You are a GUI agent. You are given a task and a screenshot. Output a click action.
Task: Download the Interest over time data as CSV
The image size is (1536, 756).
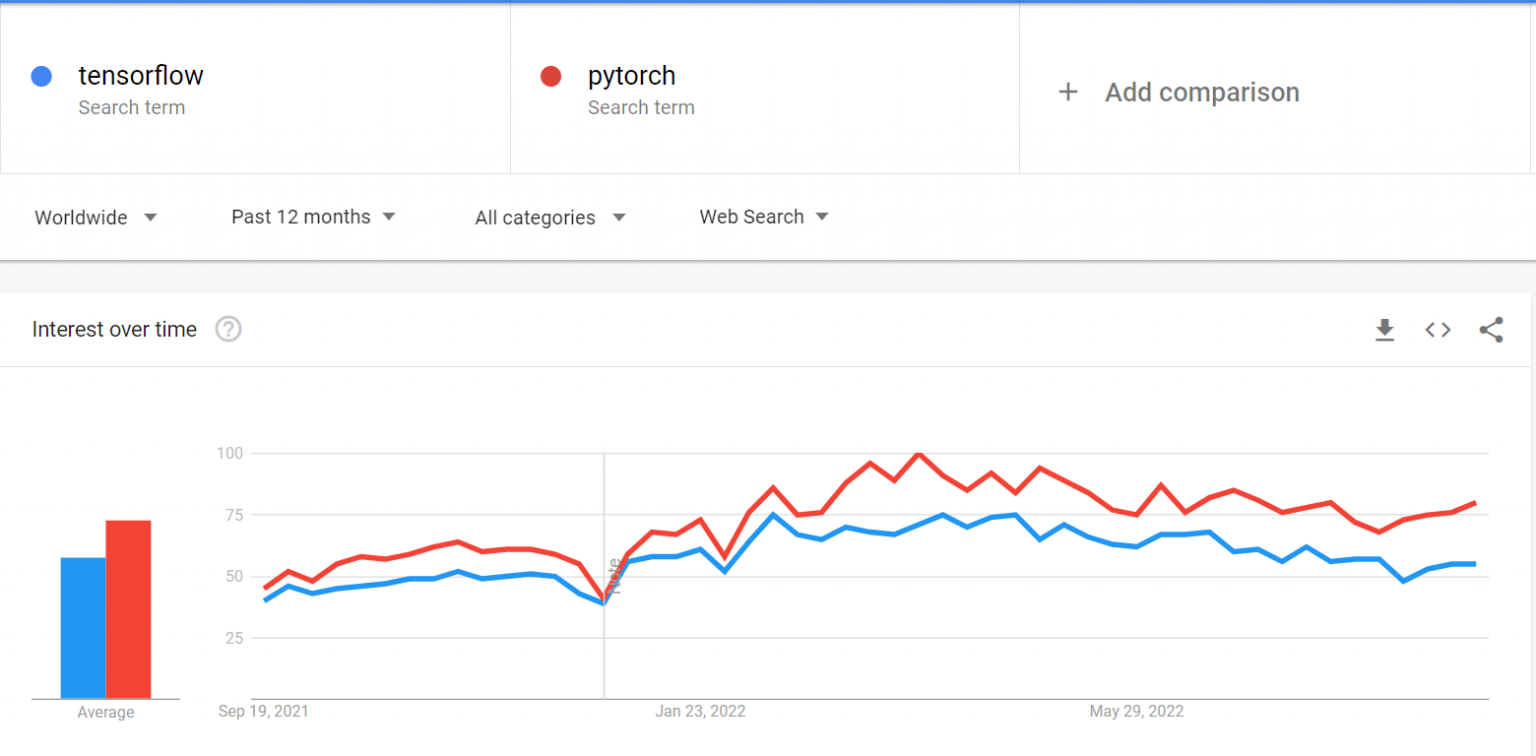(1385, 329)
